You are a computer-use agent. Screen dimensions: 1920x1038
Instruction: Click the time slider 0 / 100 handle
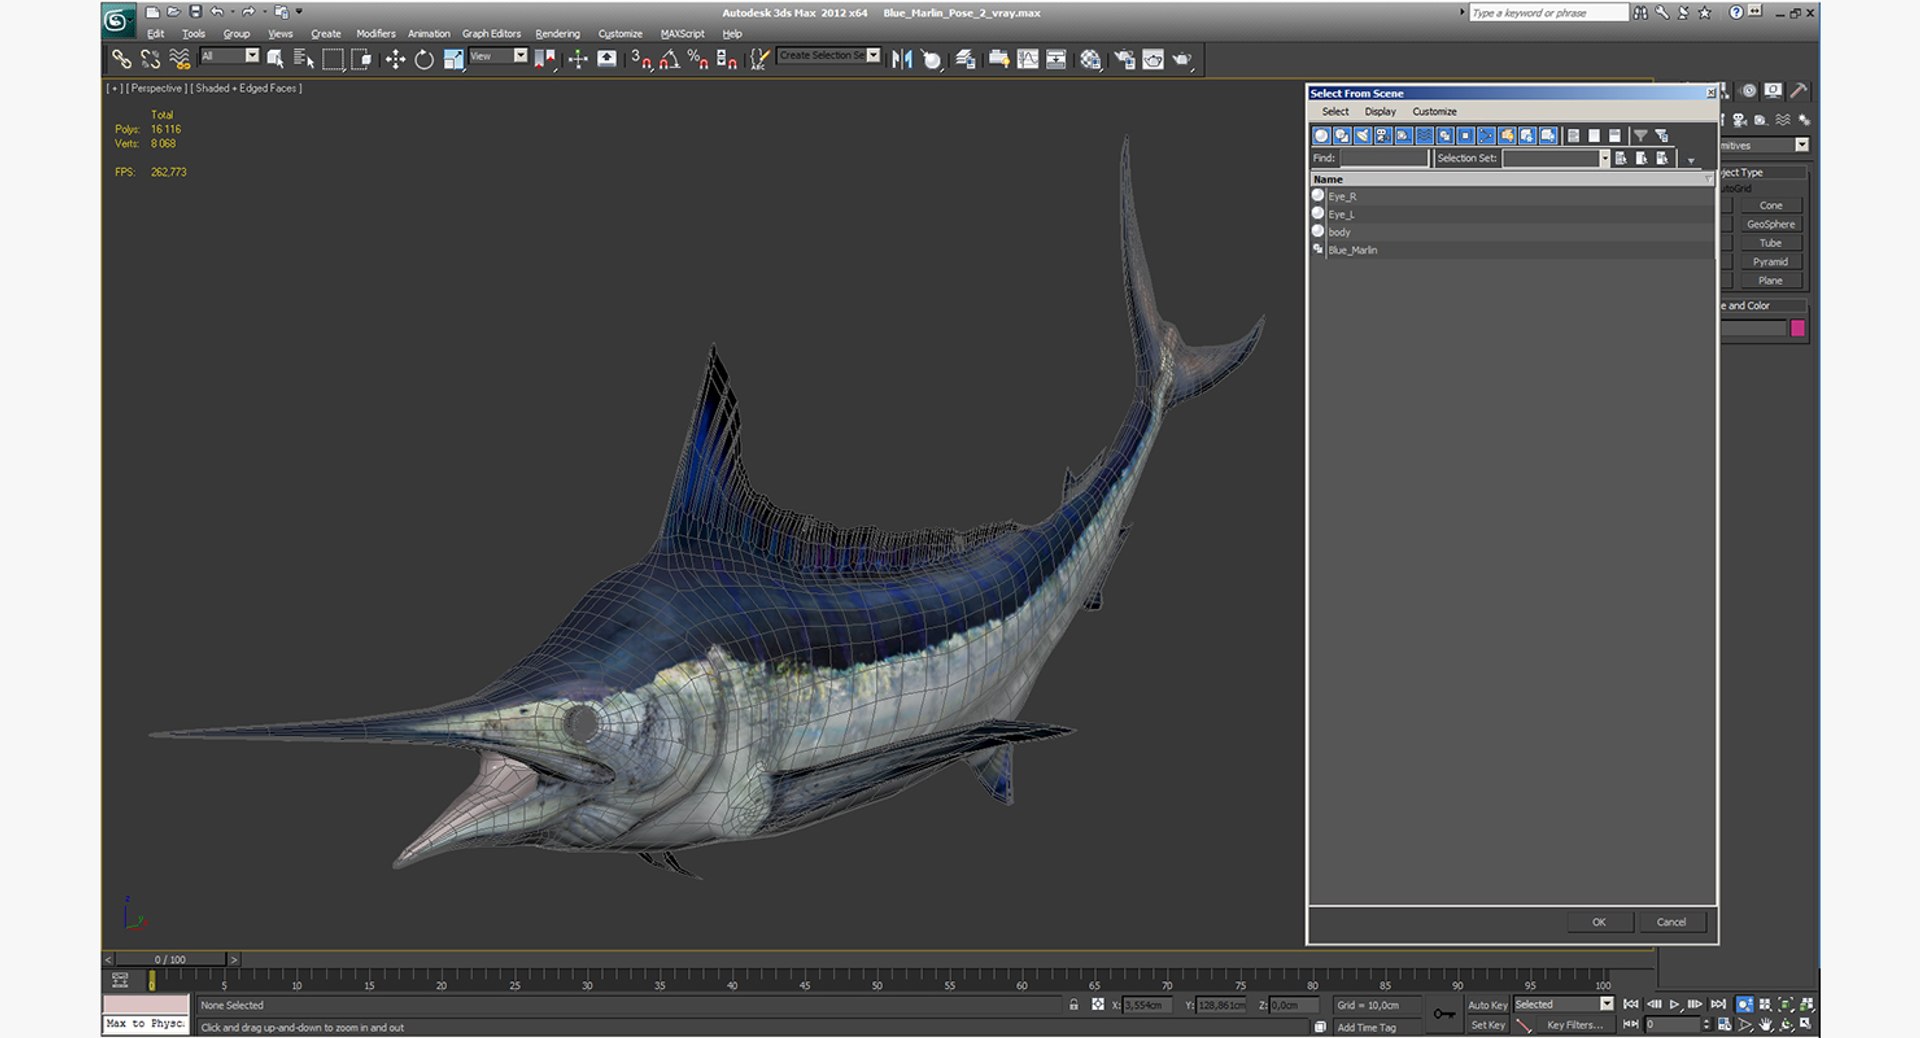(170, 959)
